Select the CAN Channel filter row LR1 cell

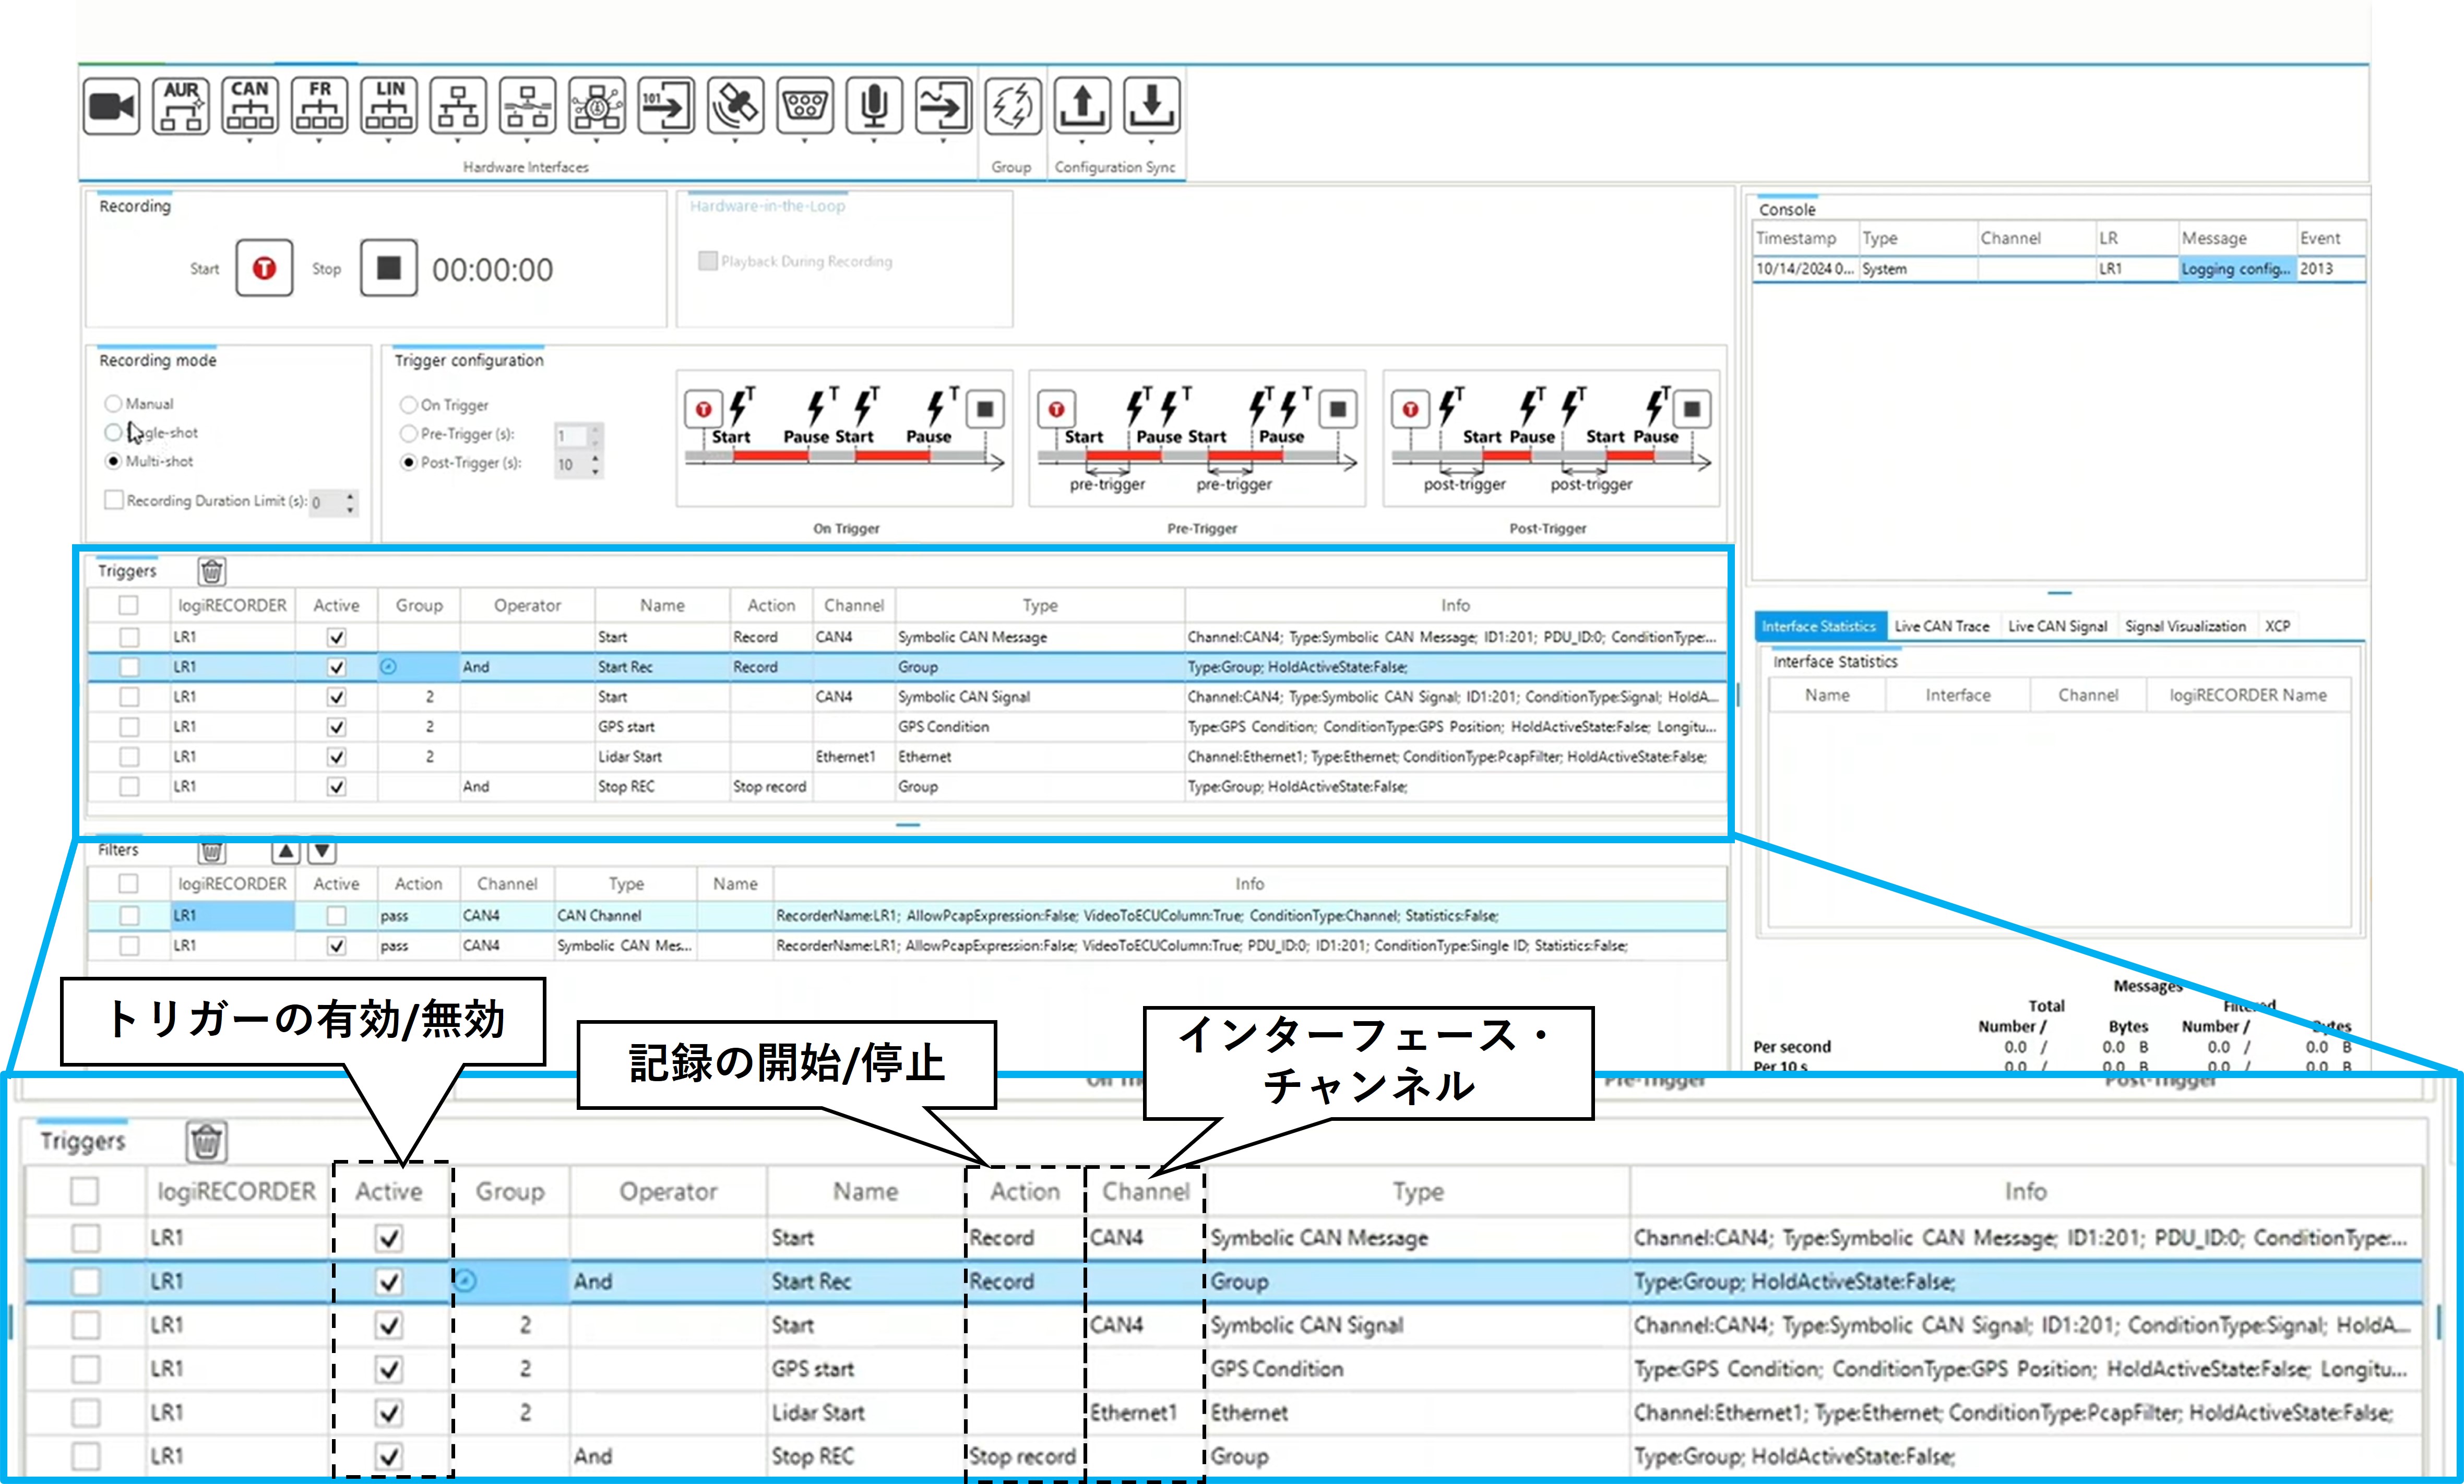tap(232, 916)
